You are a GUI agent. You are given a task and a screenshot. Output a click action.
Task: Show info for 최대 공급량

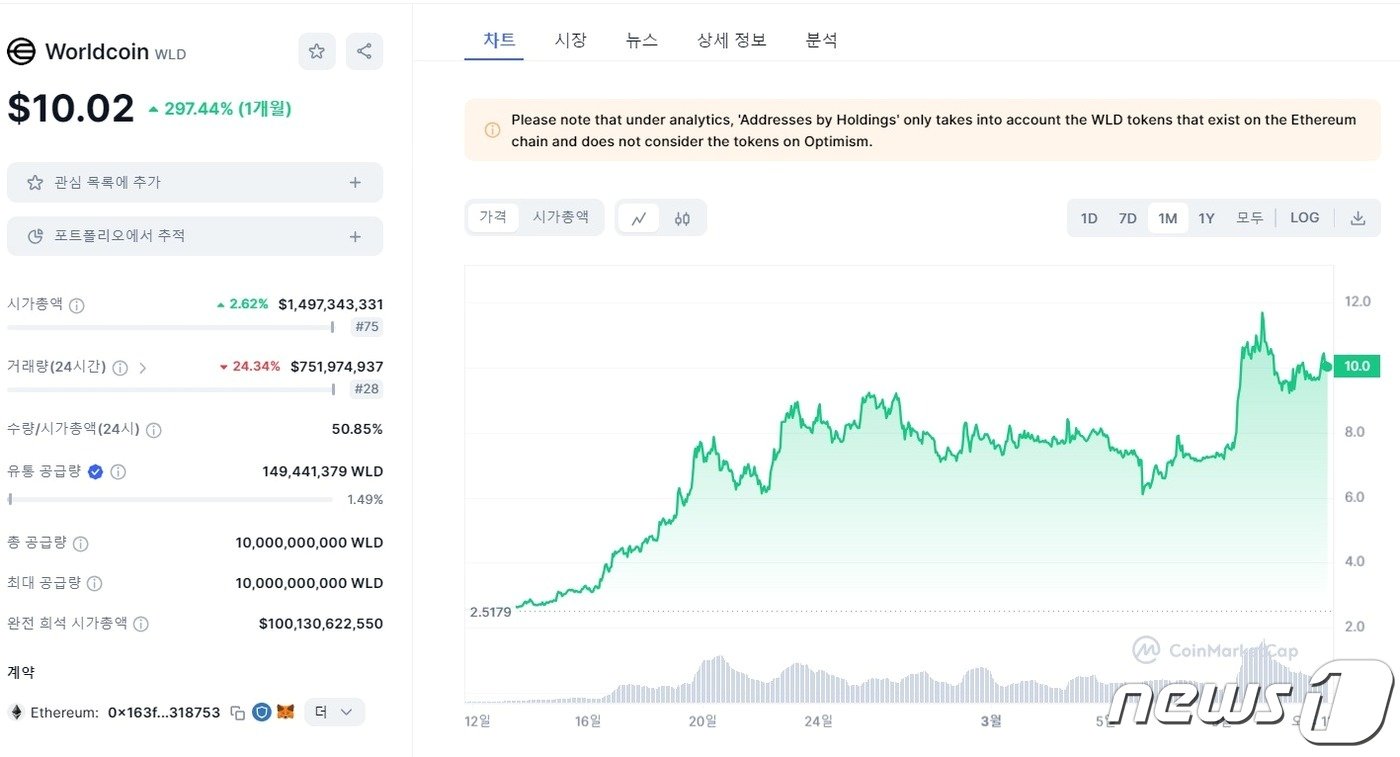(x=95, y=583)
